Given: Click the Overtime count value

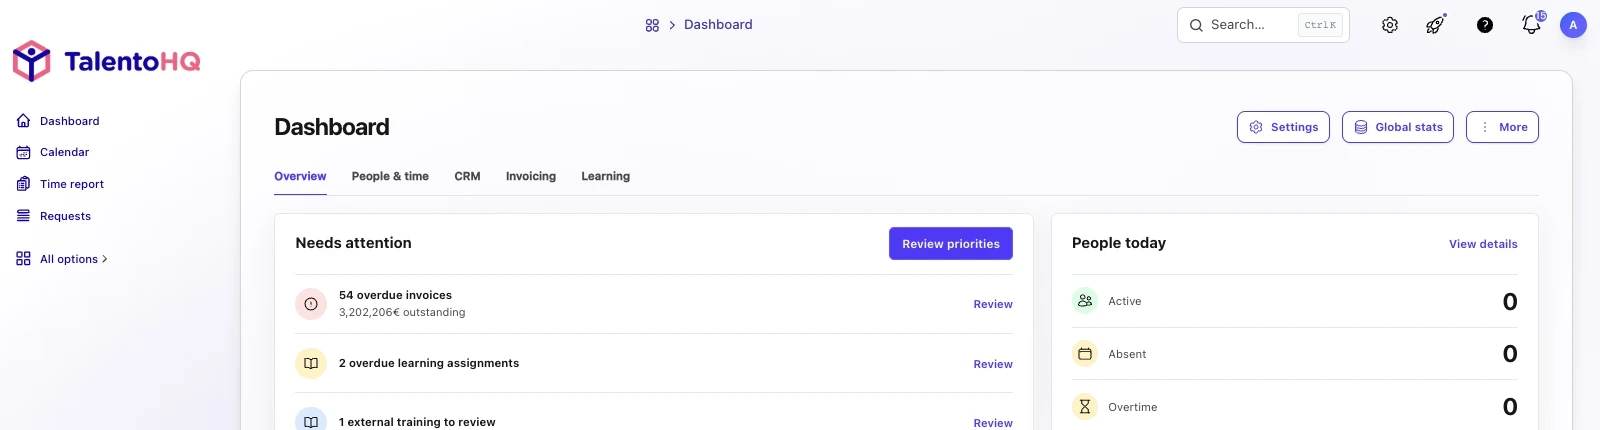Looking at the screenshot, I should [1510, 407].
